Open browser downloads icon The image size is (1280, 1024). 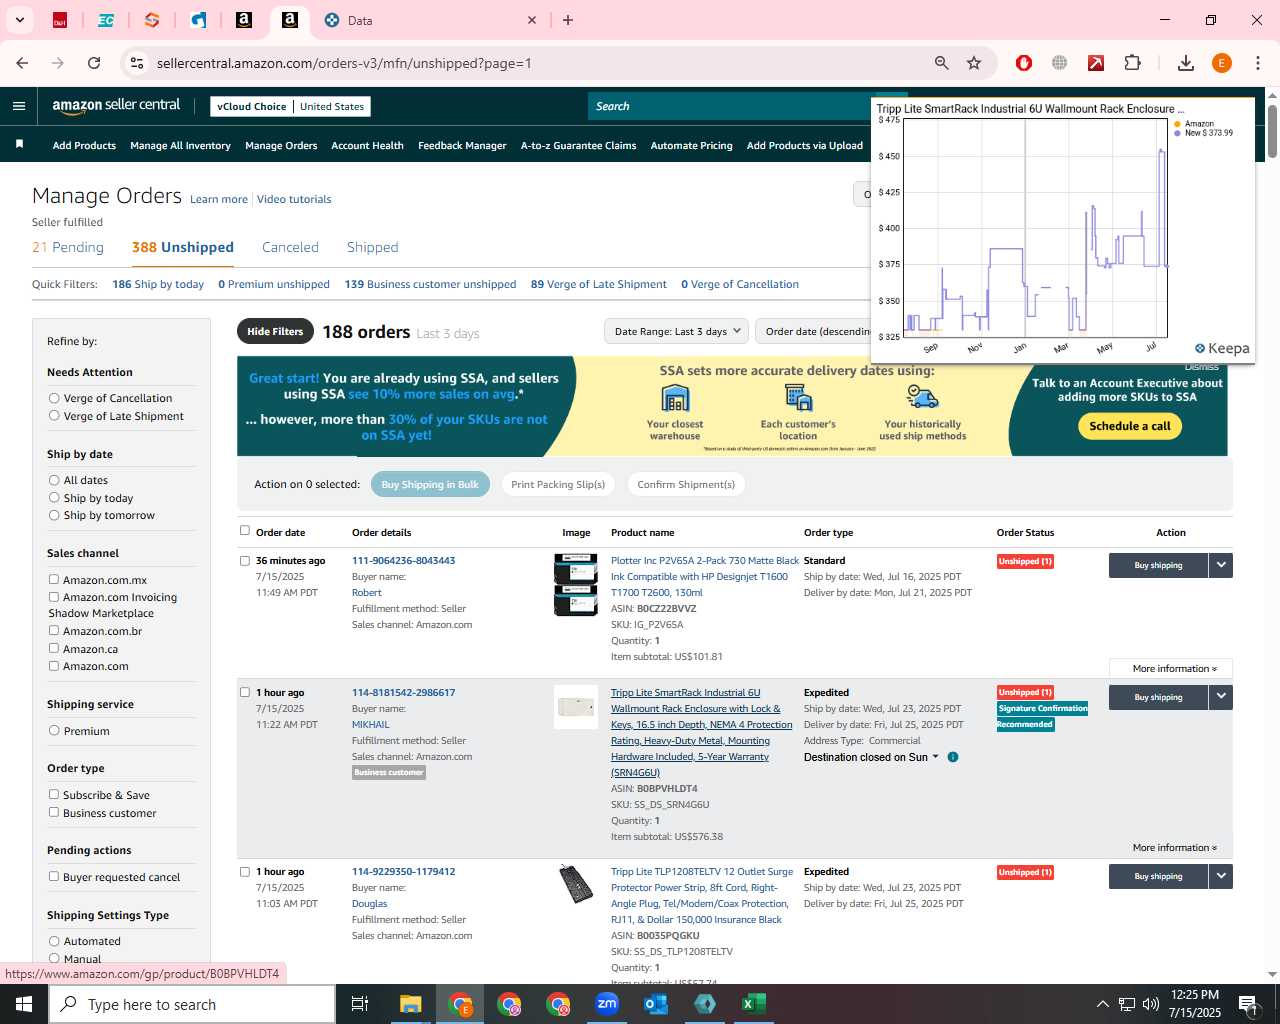pos(1185,63)
